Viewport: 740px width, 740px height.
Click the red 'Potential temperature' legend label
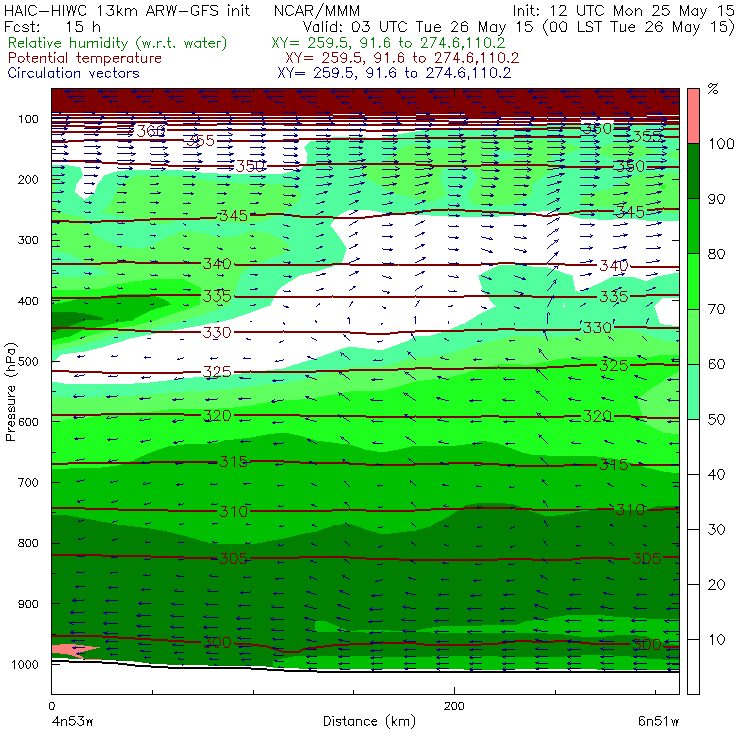[x=85, y=58]
